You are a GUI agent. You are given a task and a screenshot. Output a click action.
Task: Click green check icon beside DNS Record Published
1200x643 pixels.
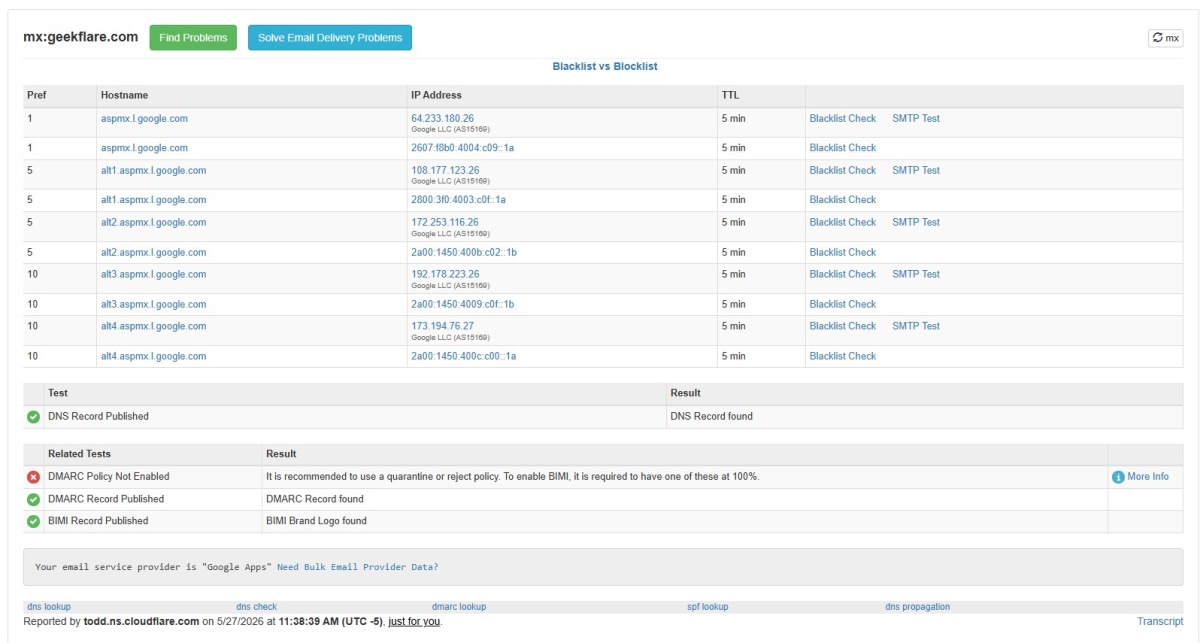click(x=33, y=417)
